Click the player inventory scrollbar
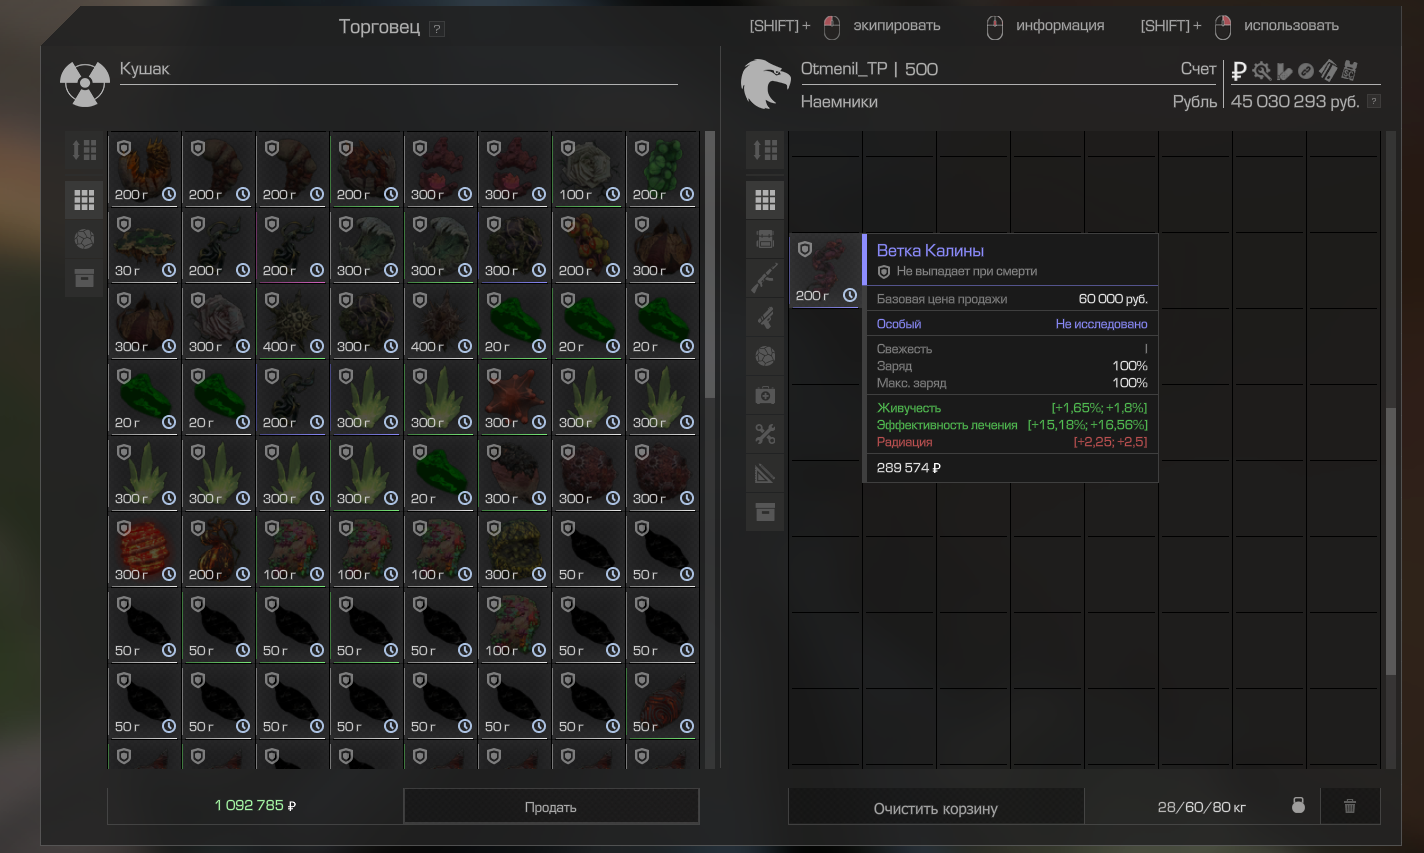 click(x=1390, y=540)
